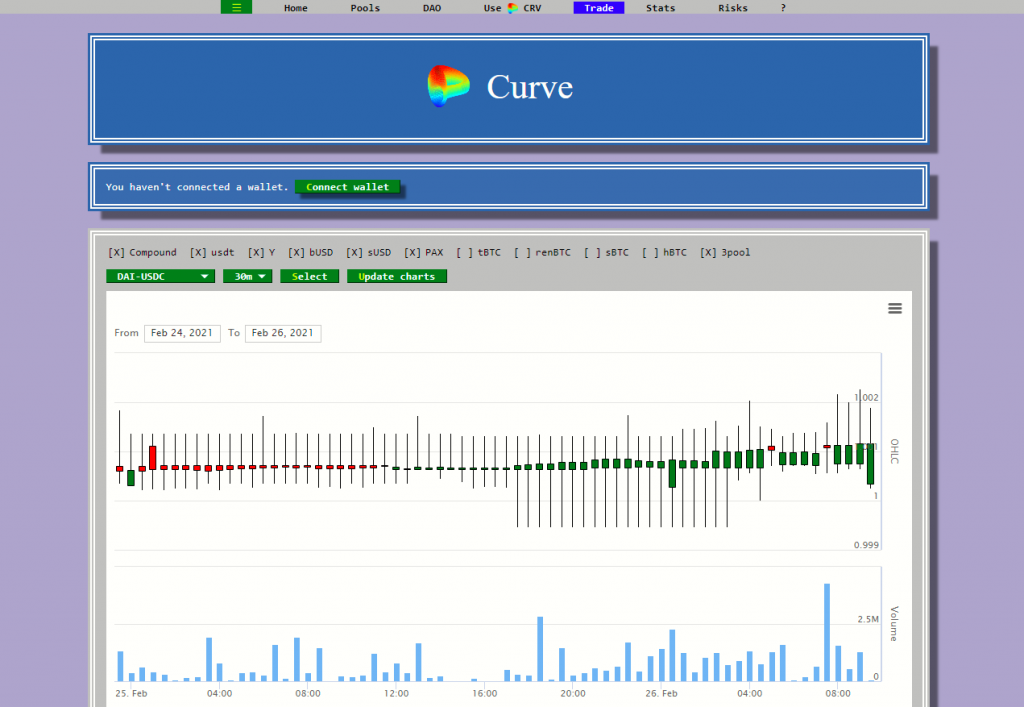
Task: Open the 30m timeframe dropdown
Action: pos(247,276)
